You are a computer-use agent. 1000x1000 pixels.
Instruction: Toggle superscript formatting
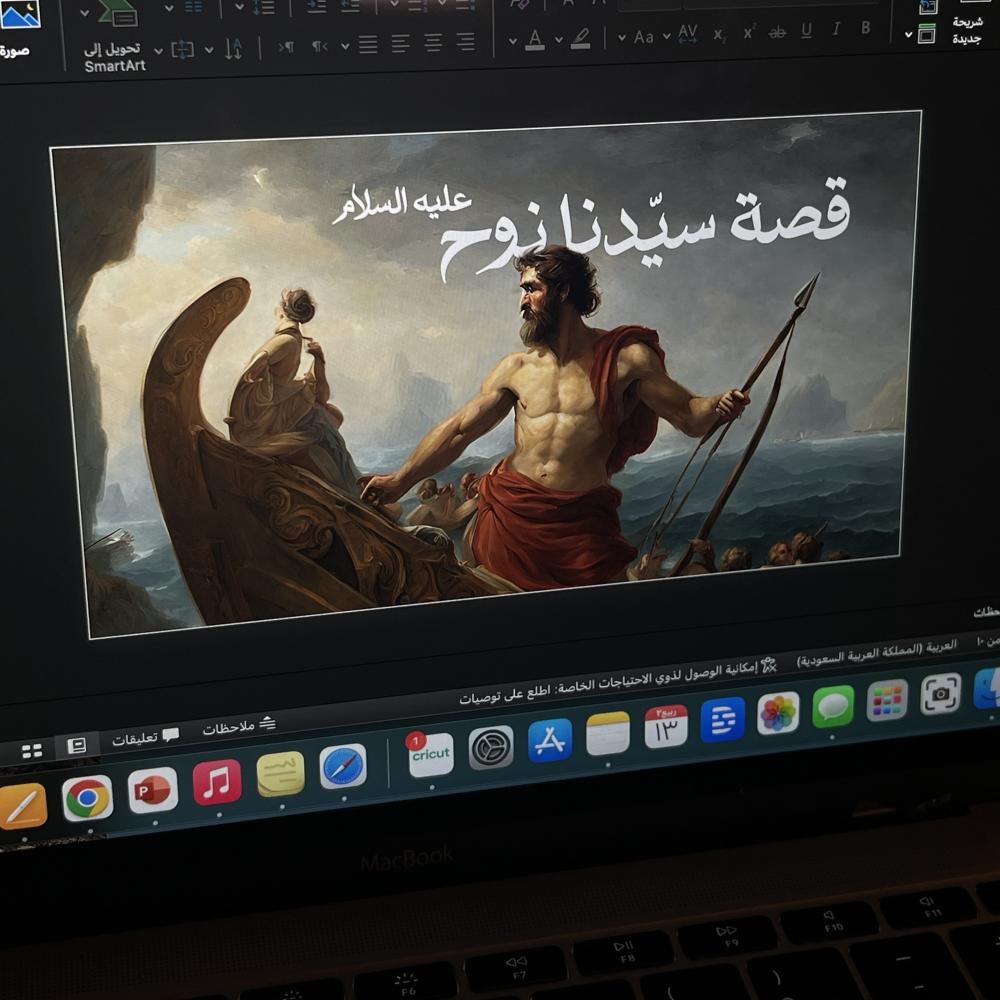click(x=749, y=32)
